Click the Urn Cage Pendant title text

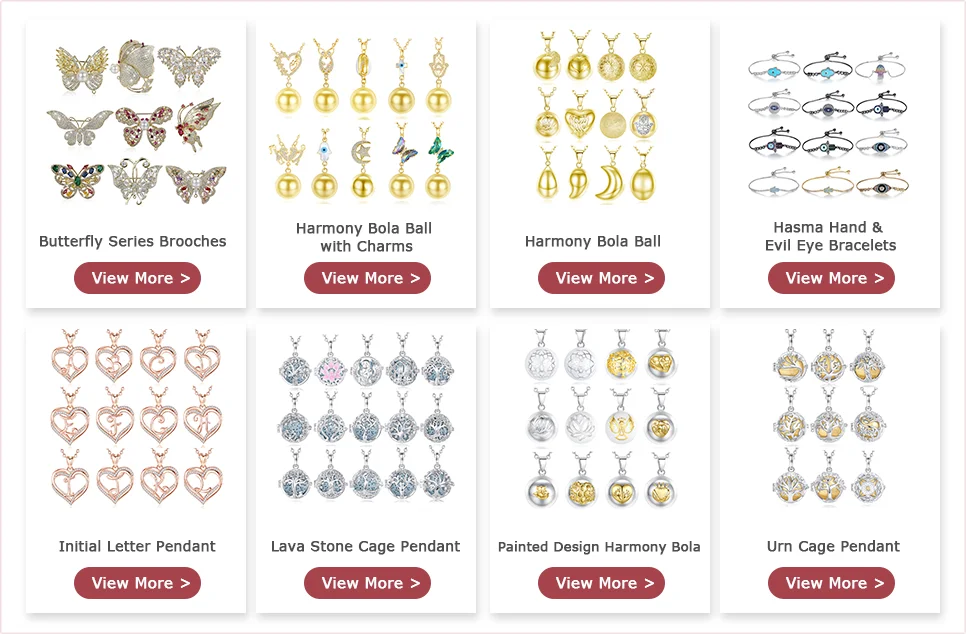tap(833, 547)
